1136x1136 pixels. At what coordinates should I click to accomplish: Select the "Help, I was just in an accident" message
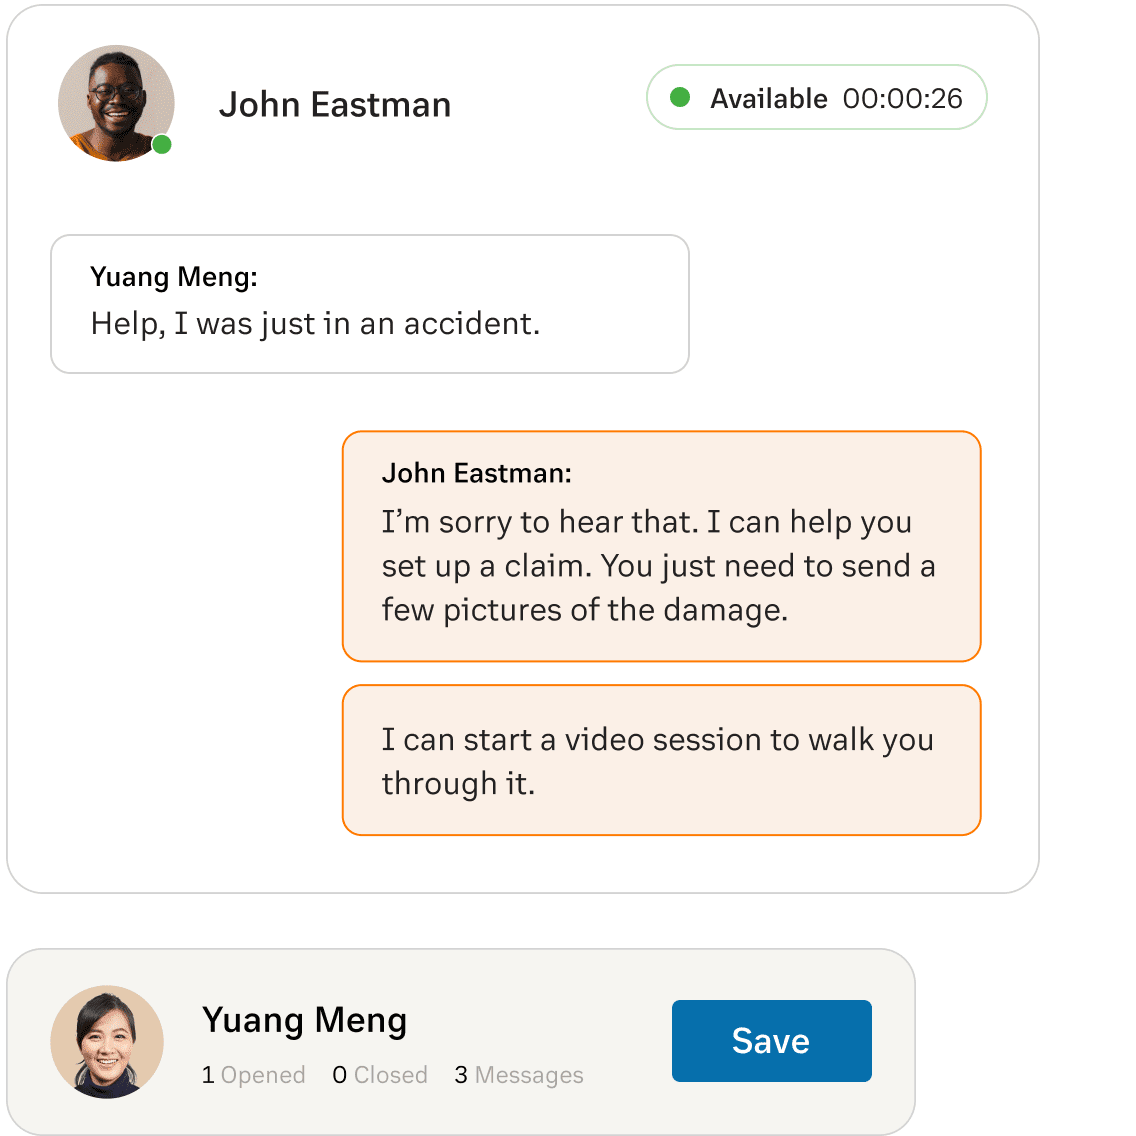pos(315,324)
